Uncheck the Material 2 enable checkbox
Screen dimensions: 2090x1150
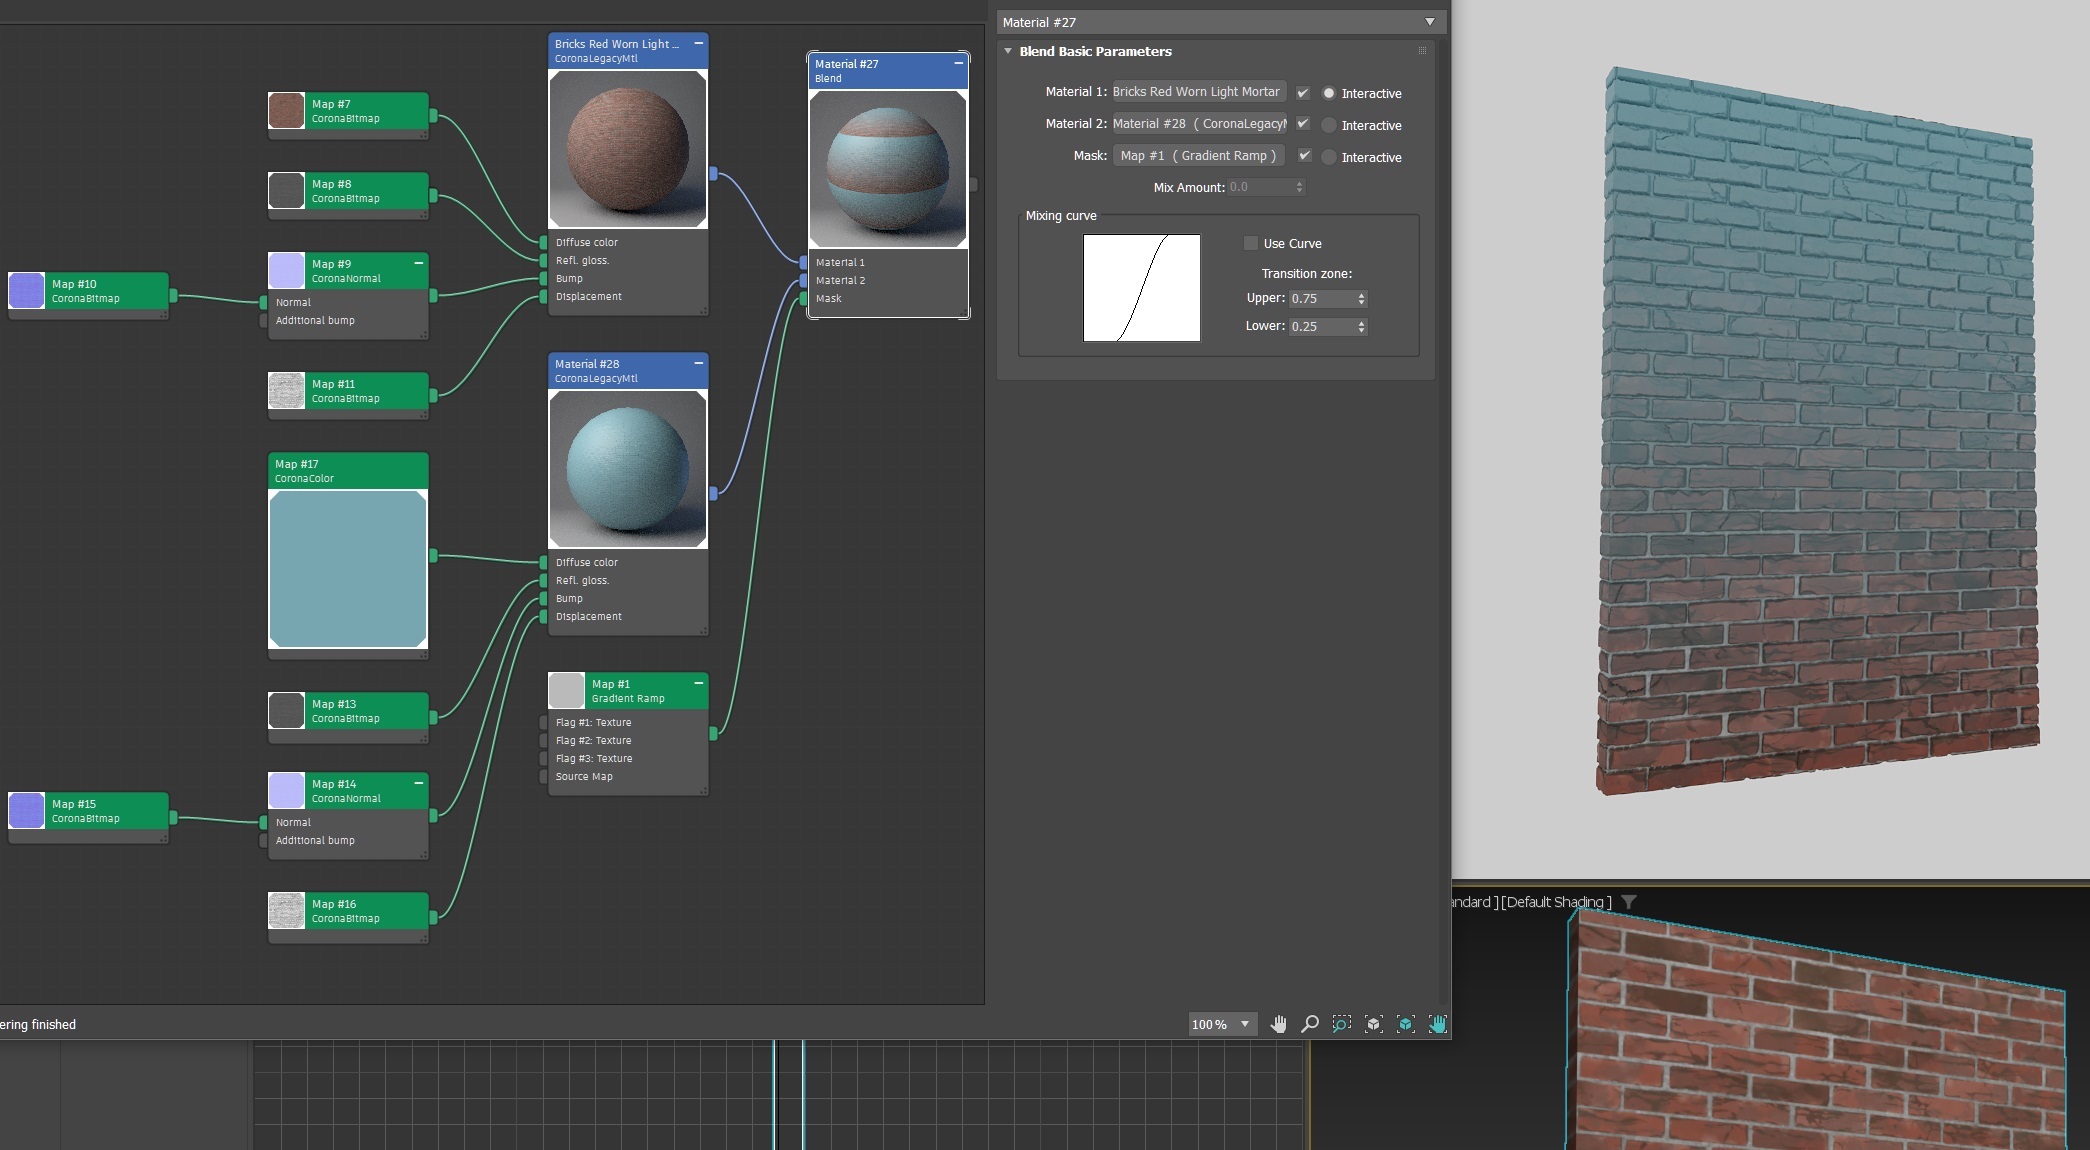1303,124
